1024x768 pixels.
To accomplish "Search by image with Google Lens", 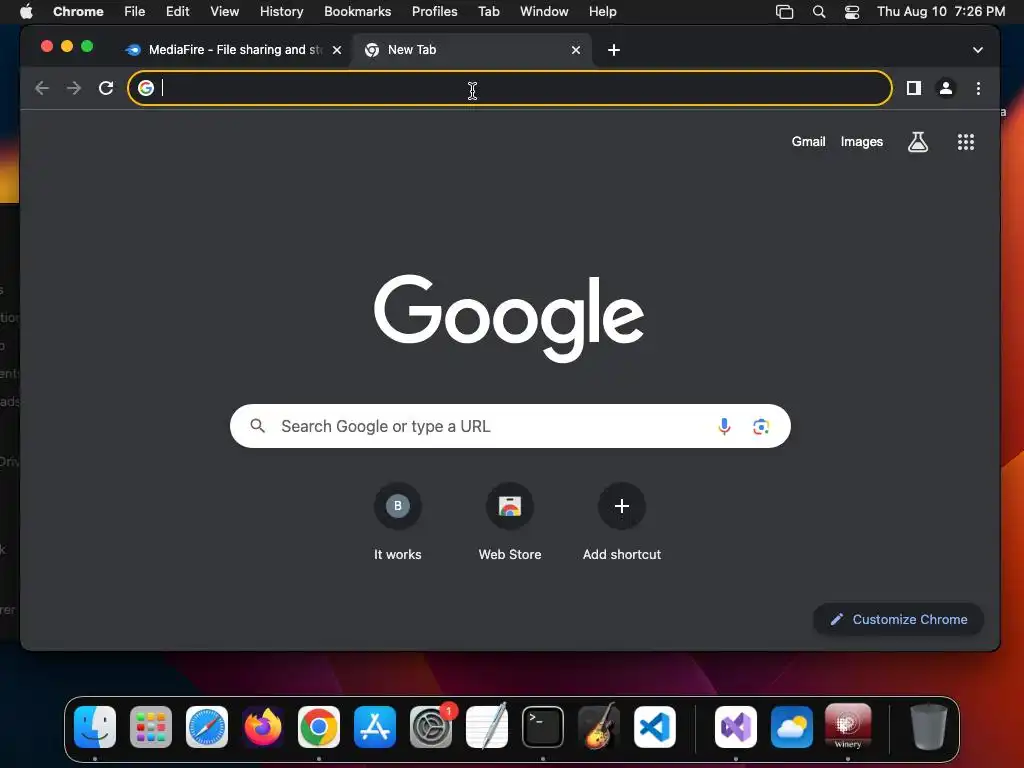I will (761, 426).
